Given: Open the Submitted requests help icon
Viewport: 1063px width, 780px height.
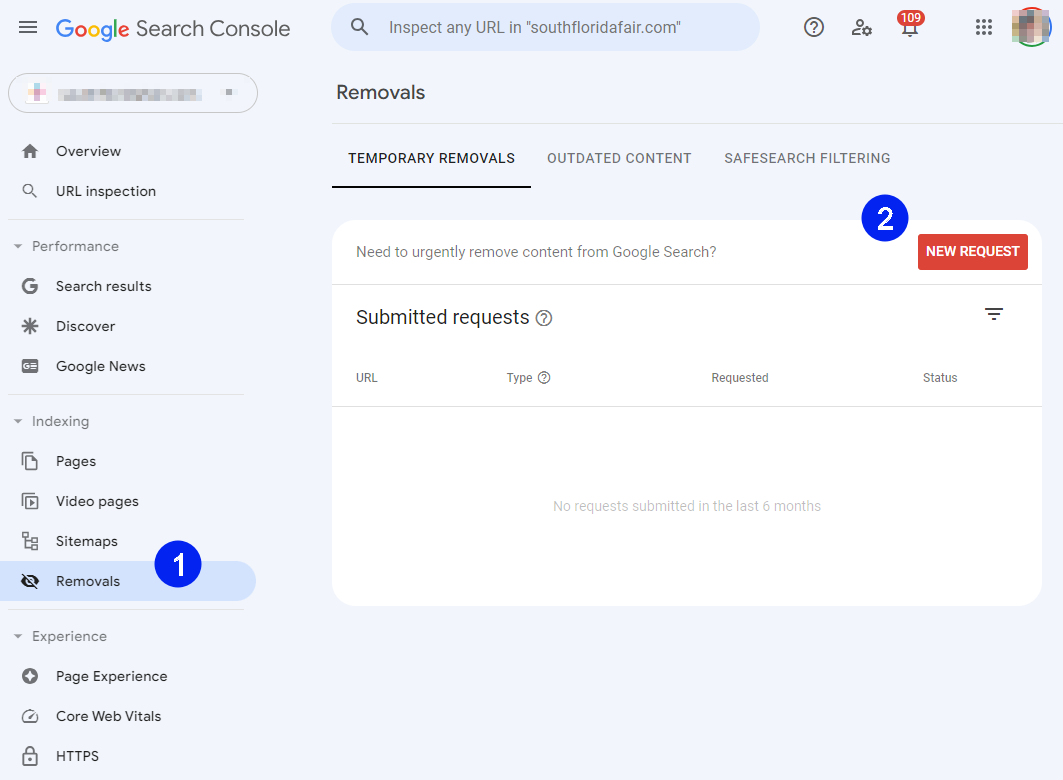Looking at the screenshot, I should coord(544,318).
